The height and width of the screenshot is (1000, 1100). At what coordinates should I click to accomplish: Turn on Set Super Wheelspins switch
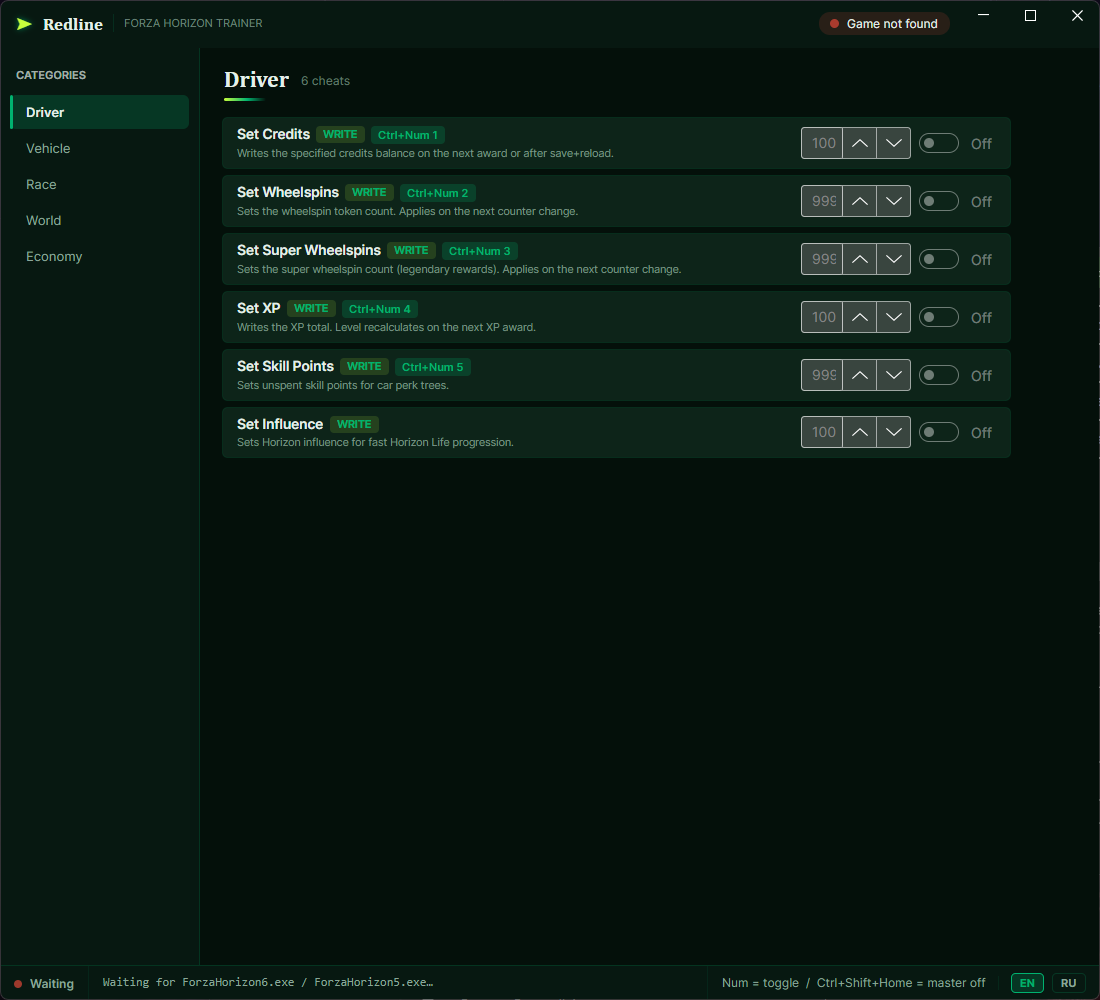pyautogui.click(x=939, y=259)
